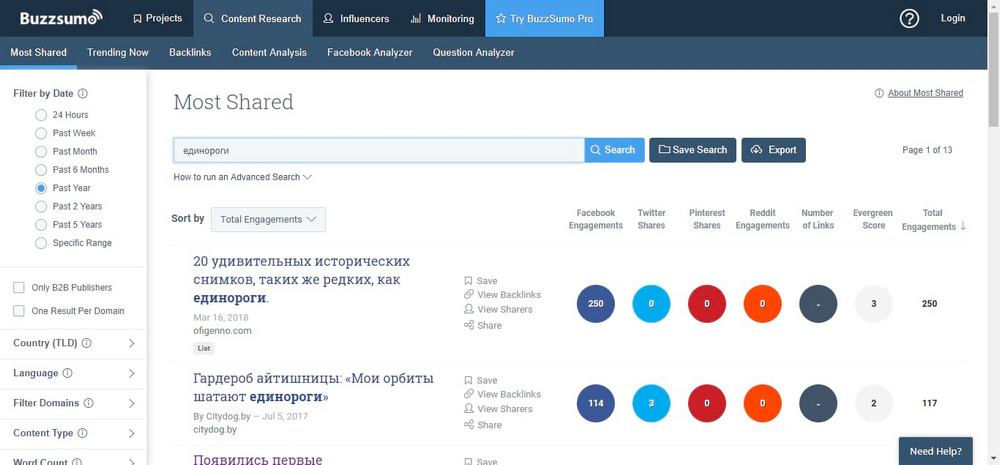This screenshot has height=465, width=1000.
Task: Click Twitter shares circle for ofigenno.com article
Action: coord(651,304)
